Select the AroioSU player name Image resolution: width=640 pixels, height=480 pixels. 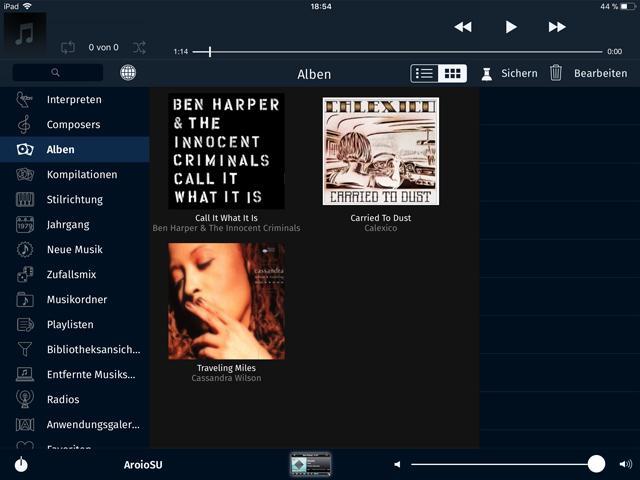pos(143,465)
